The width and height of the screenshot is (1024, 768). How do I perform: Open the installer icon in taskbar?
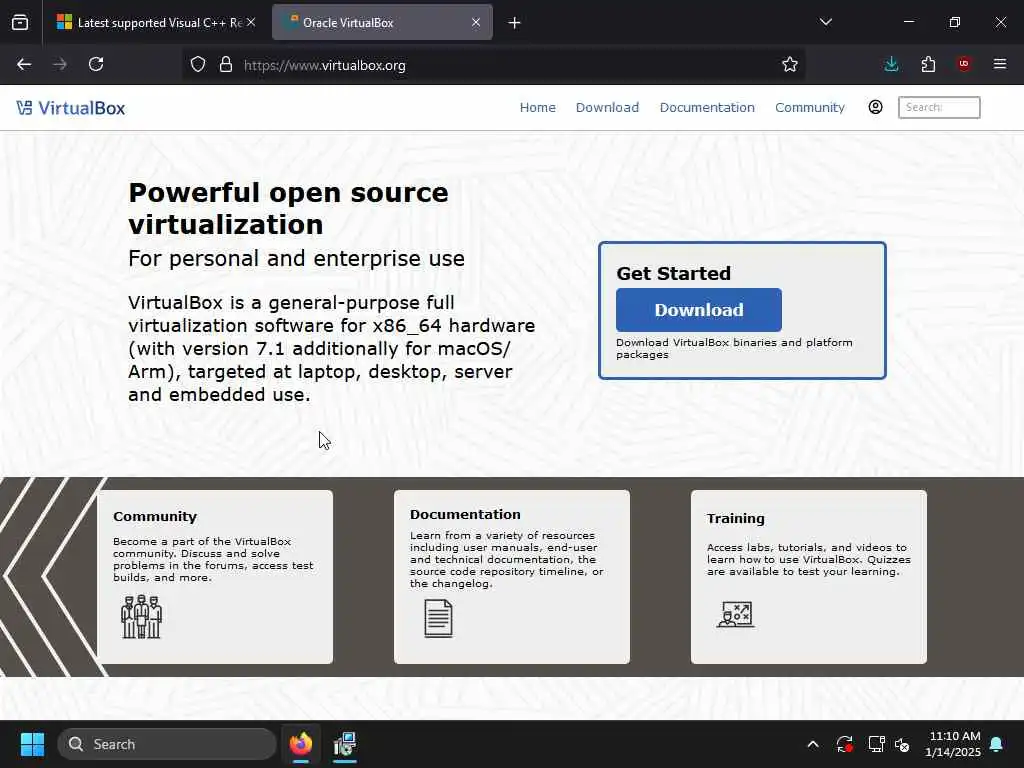(x=345, y=744)
